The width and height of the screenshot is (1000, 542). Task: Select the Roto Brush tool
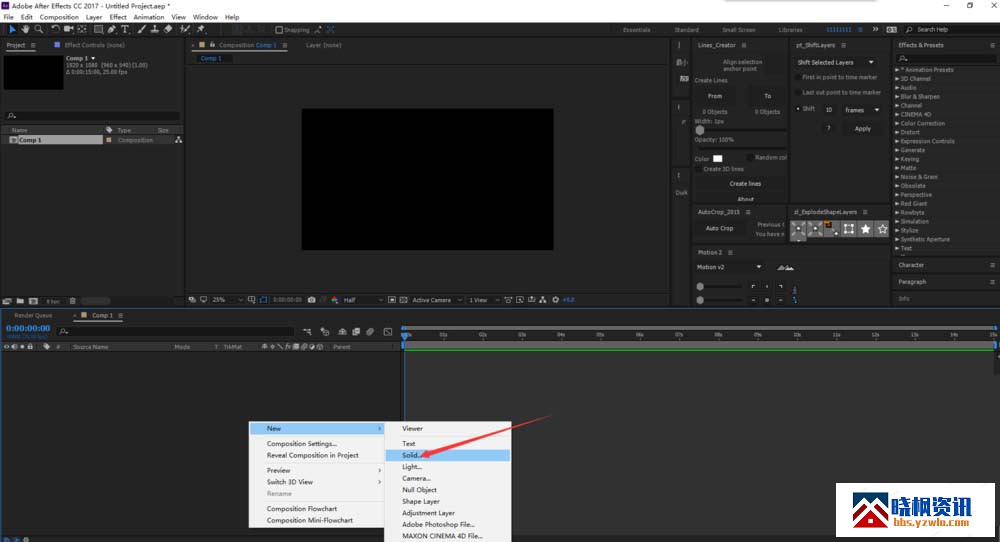tap(185, 29)
